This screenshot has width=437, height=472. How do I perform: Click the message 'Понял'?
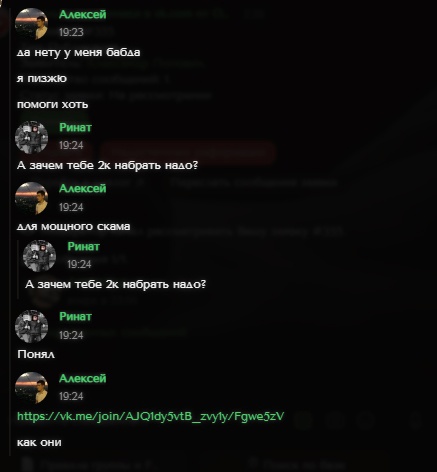click(x=36, y=354)
